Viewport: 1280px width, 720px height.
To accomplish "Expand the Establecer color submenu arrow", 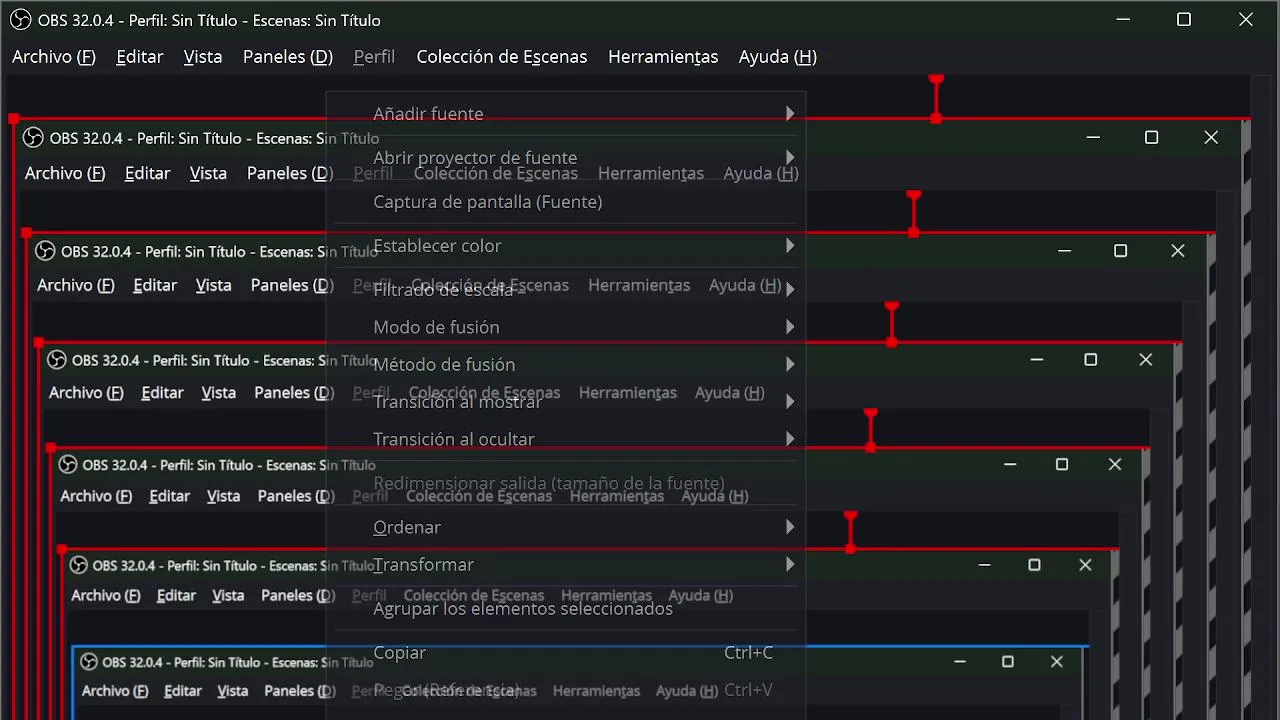I will point(790,246).
